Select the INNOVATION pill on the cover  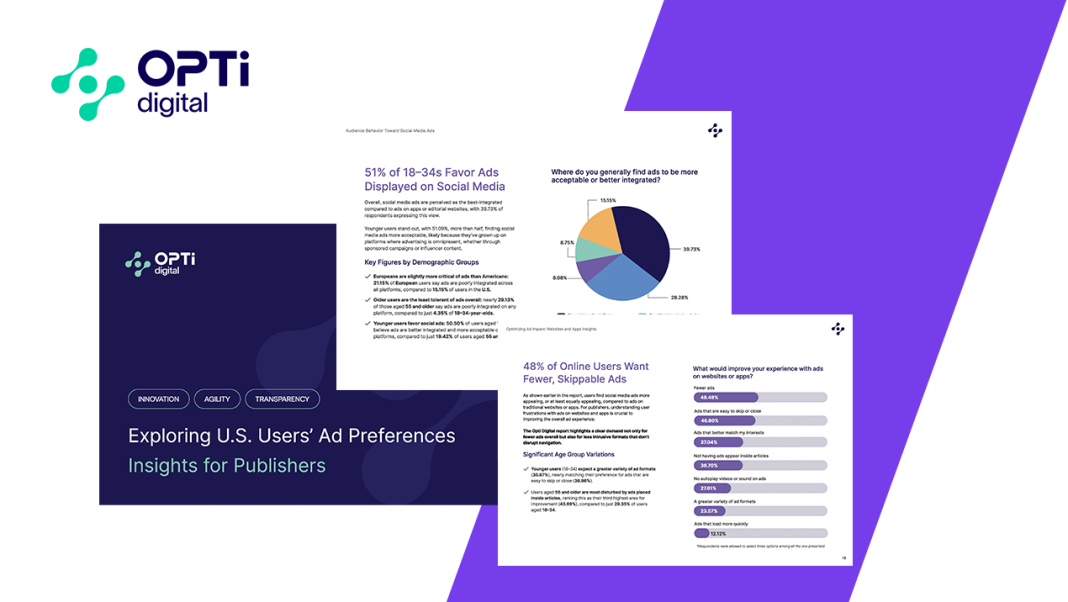(158, 399)
